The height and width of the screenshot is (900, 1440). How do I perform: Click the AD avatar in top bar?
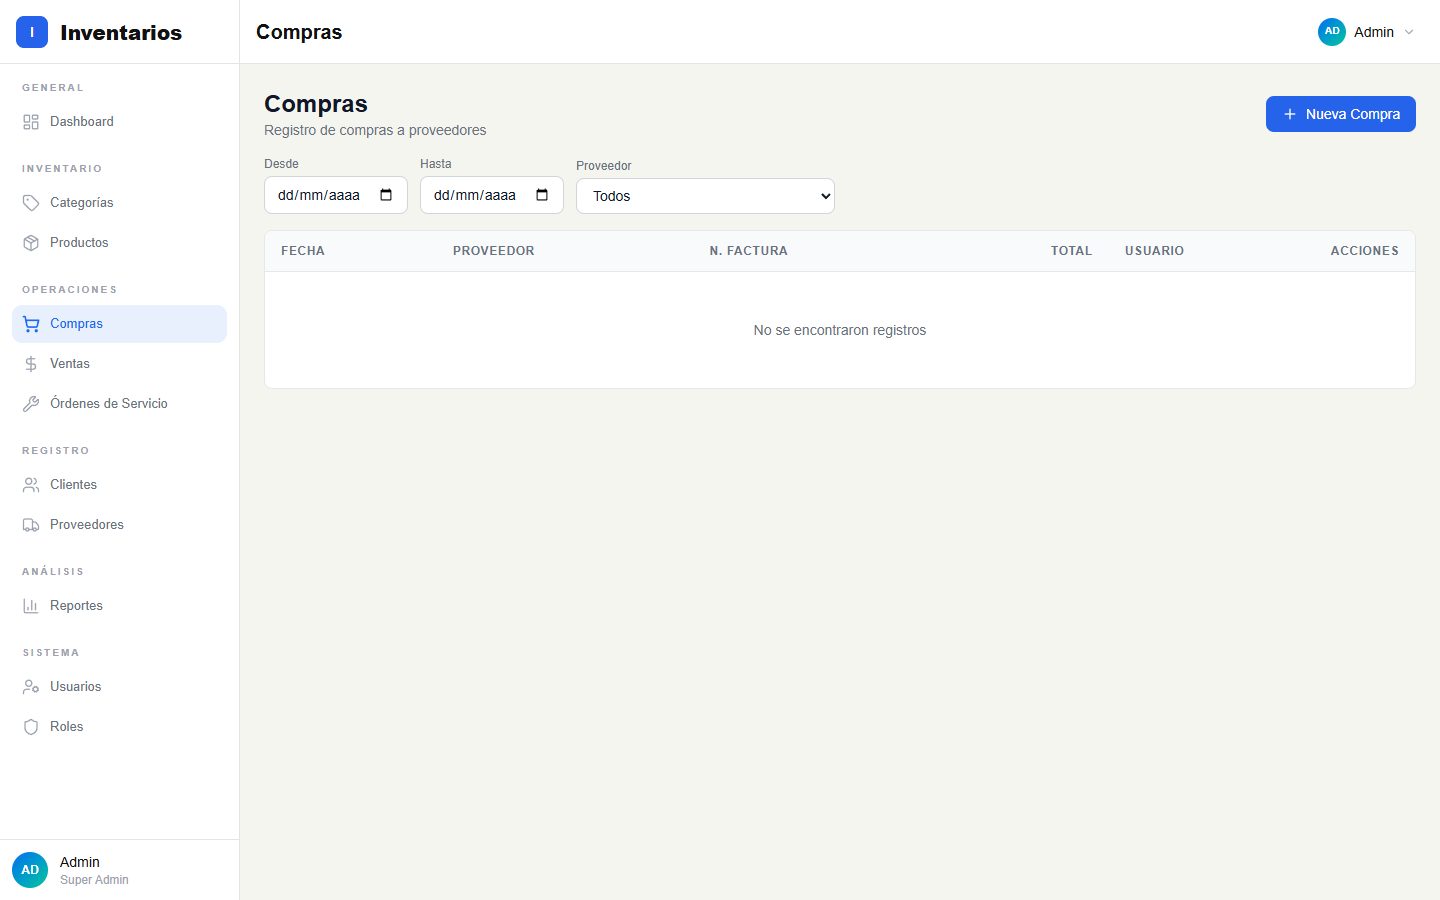point(1331,32)
